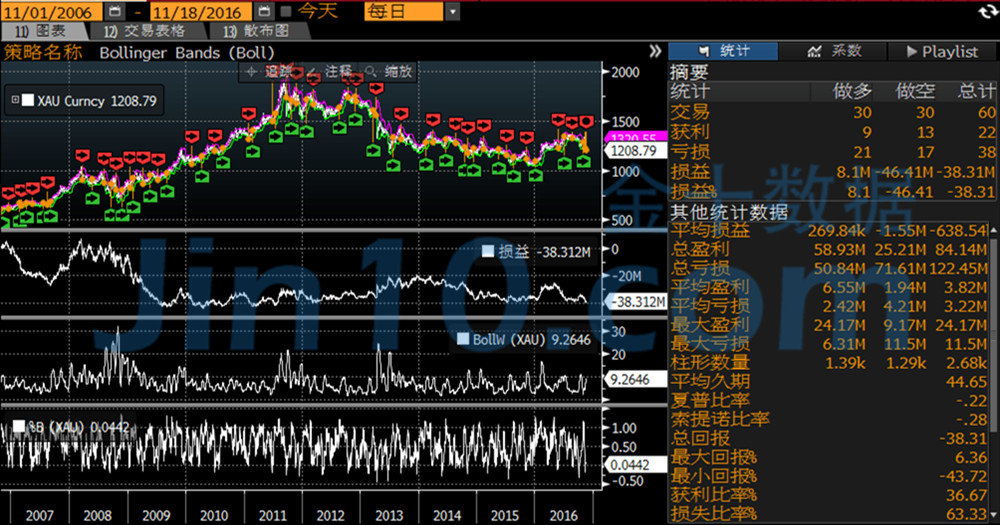The height and width of the screenshot is (525, 1000).
Task: Open the 每日 frequency dropdown
Action: [451, 11]
